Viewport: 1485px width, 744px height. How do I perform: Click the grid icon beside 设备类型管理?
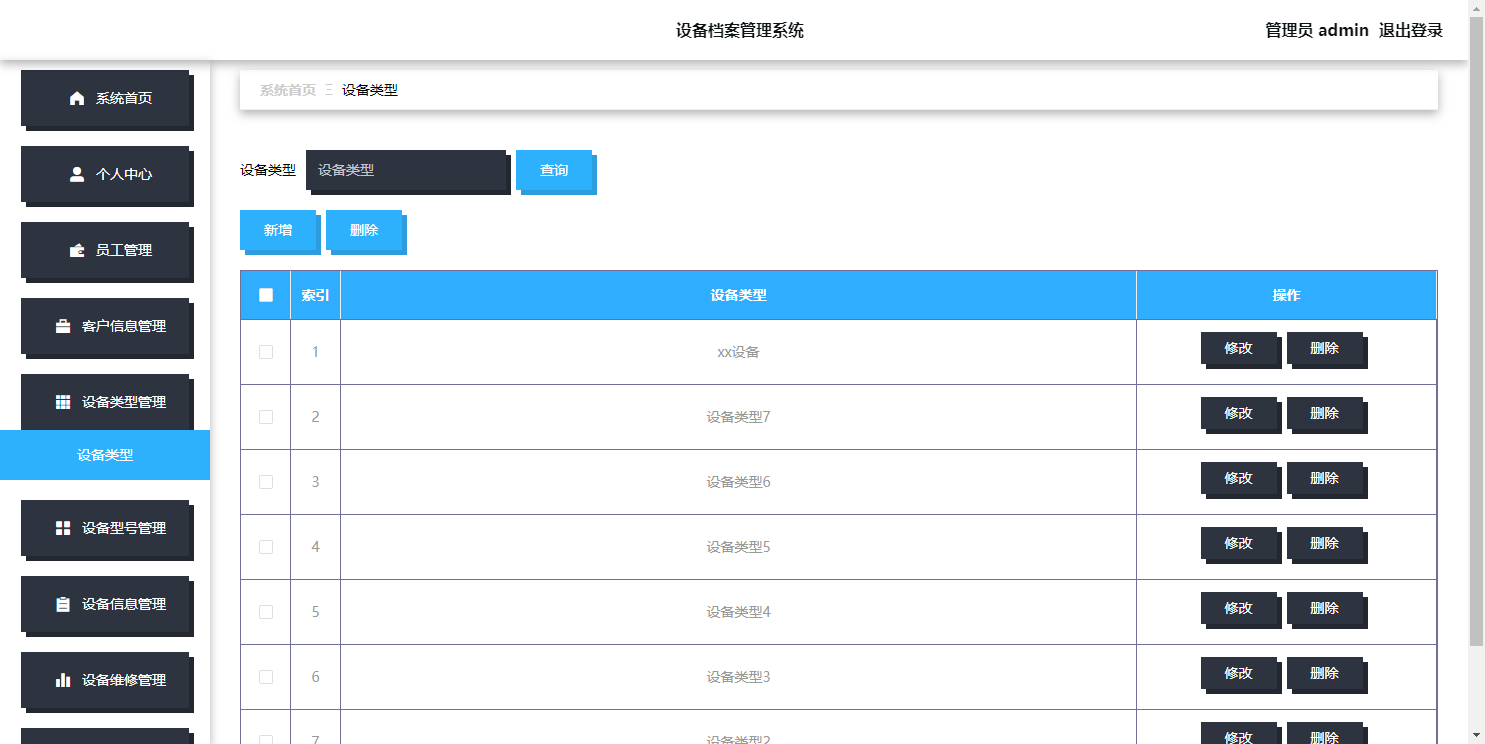[63, 402]
